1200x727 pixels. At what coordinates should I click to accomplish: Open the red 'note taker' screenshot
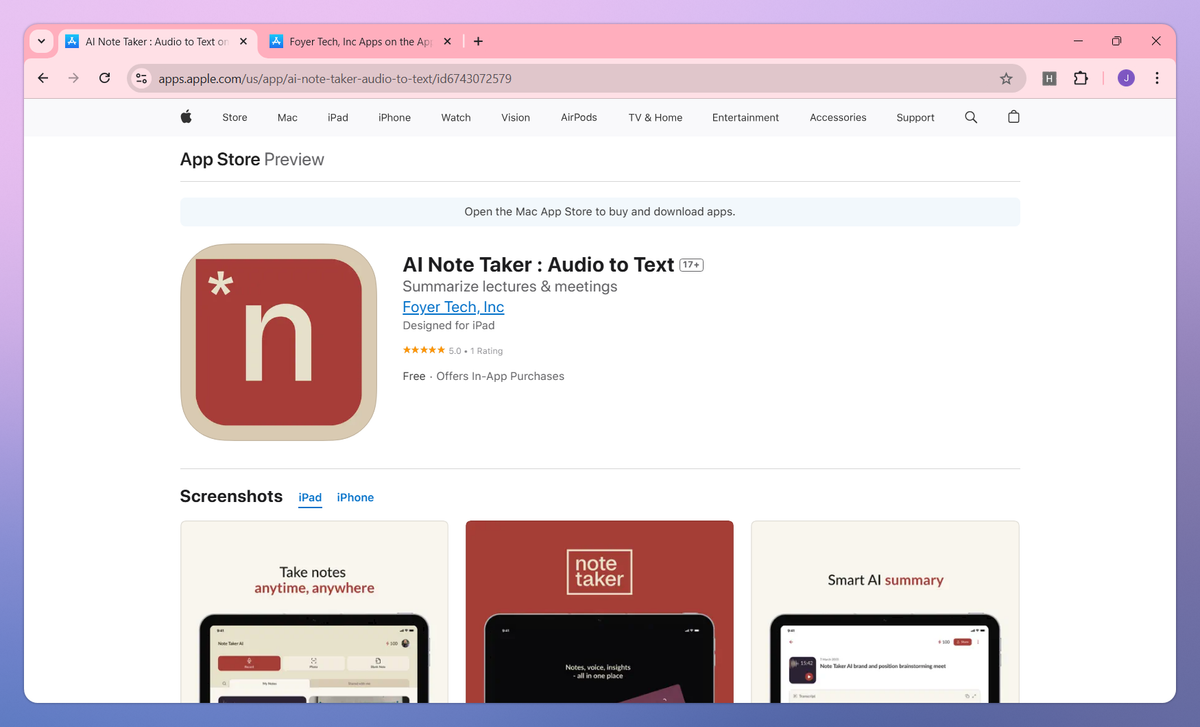[x=600, y=611]
